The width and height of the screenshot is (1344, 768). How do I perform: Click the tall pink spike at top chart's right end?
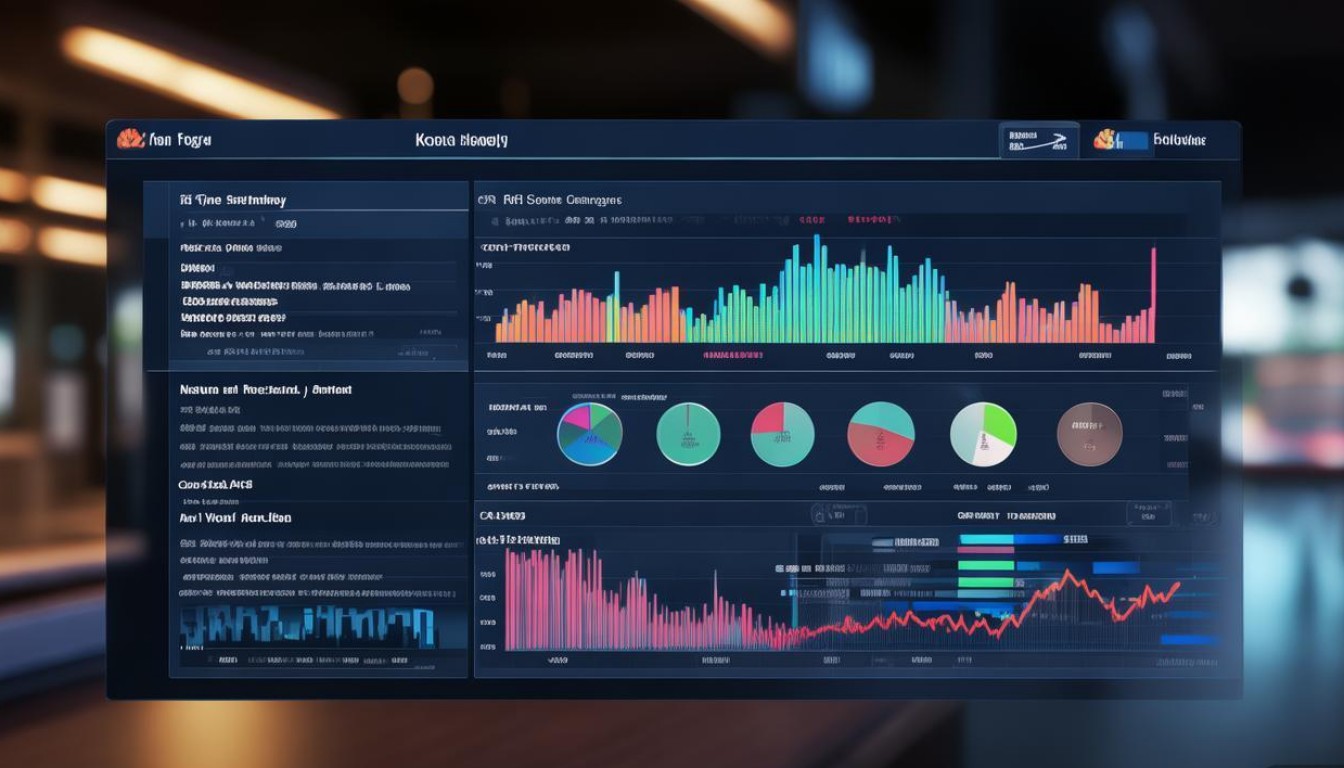(1153, 294)
